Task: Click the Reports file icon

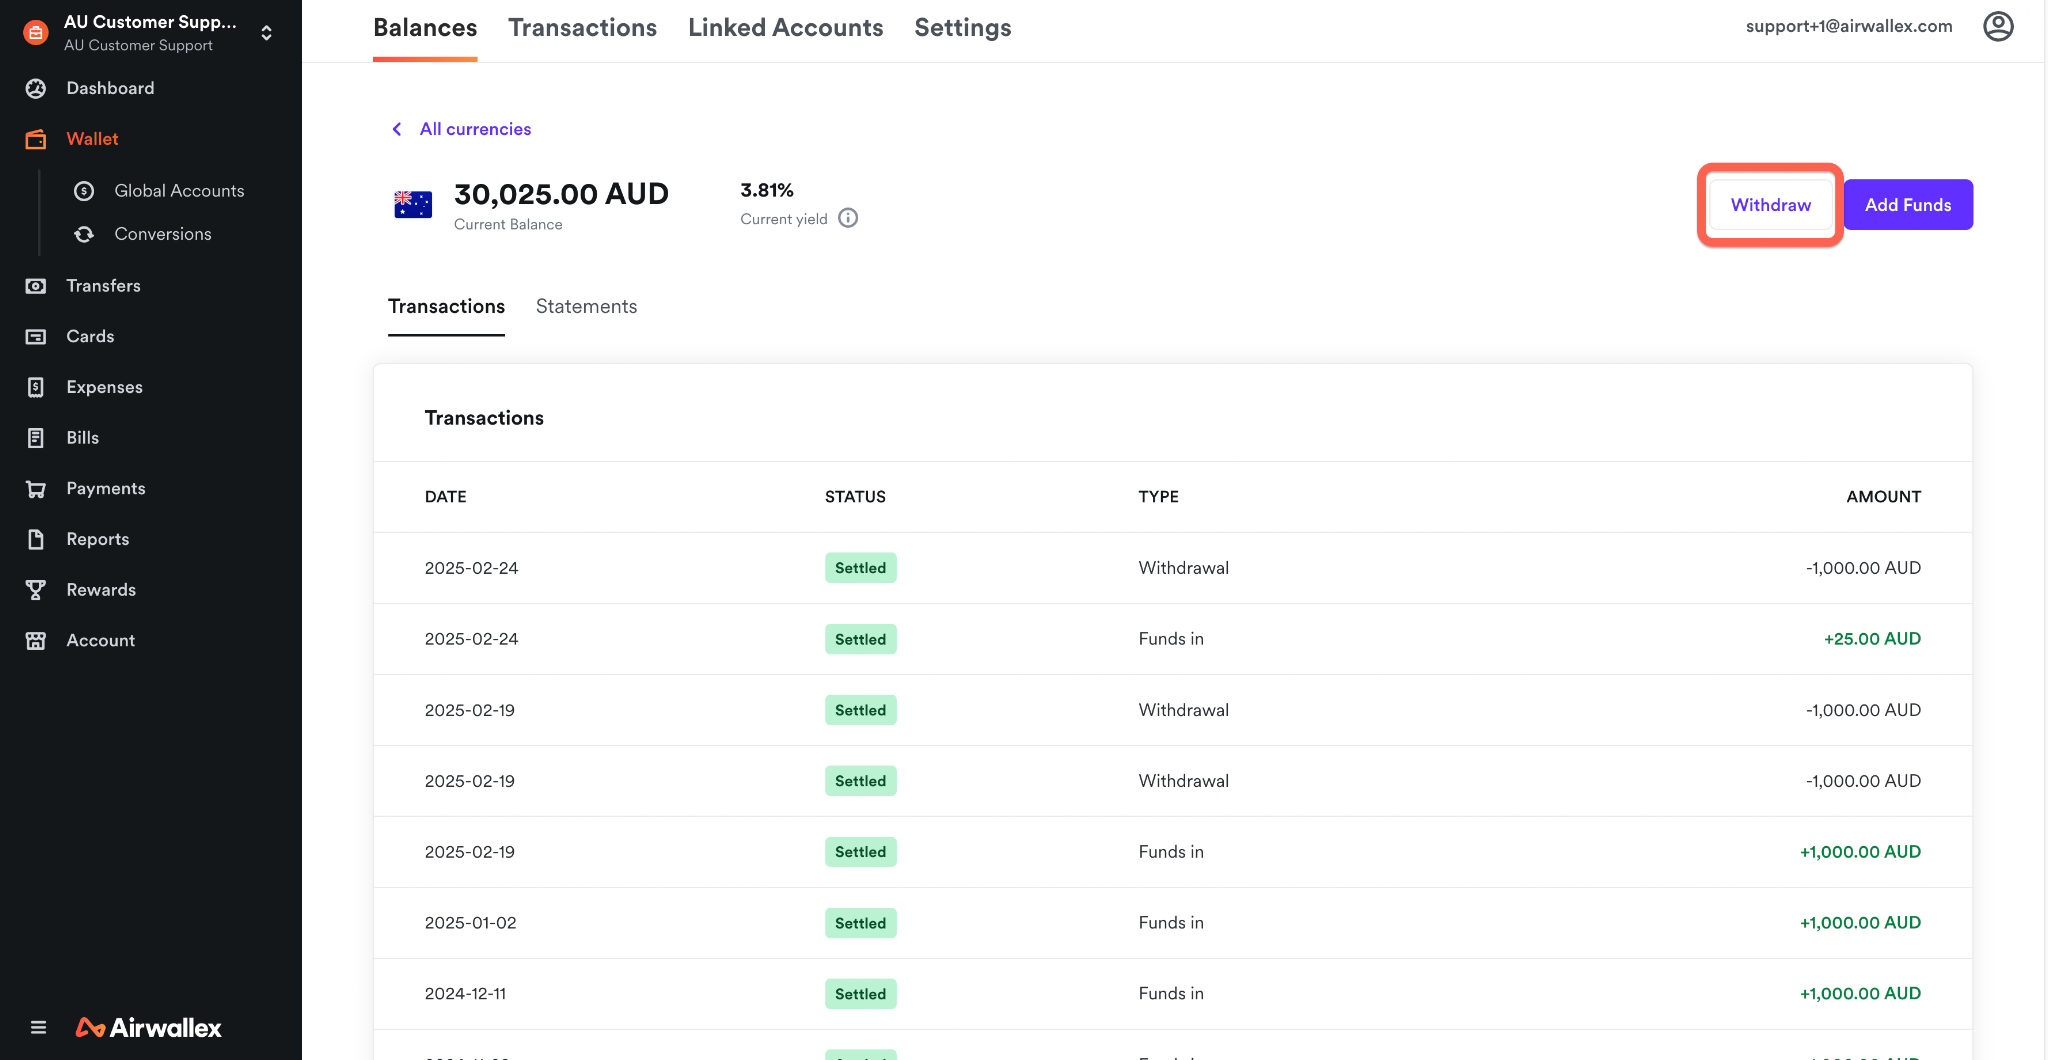Action: pyautogui.click(x=36, y=539)
